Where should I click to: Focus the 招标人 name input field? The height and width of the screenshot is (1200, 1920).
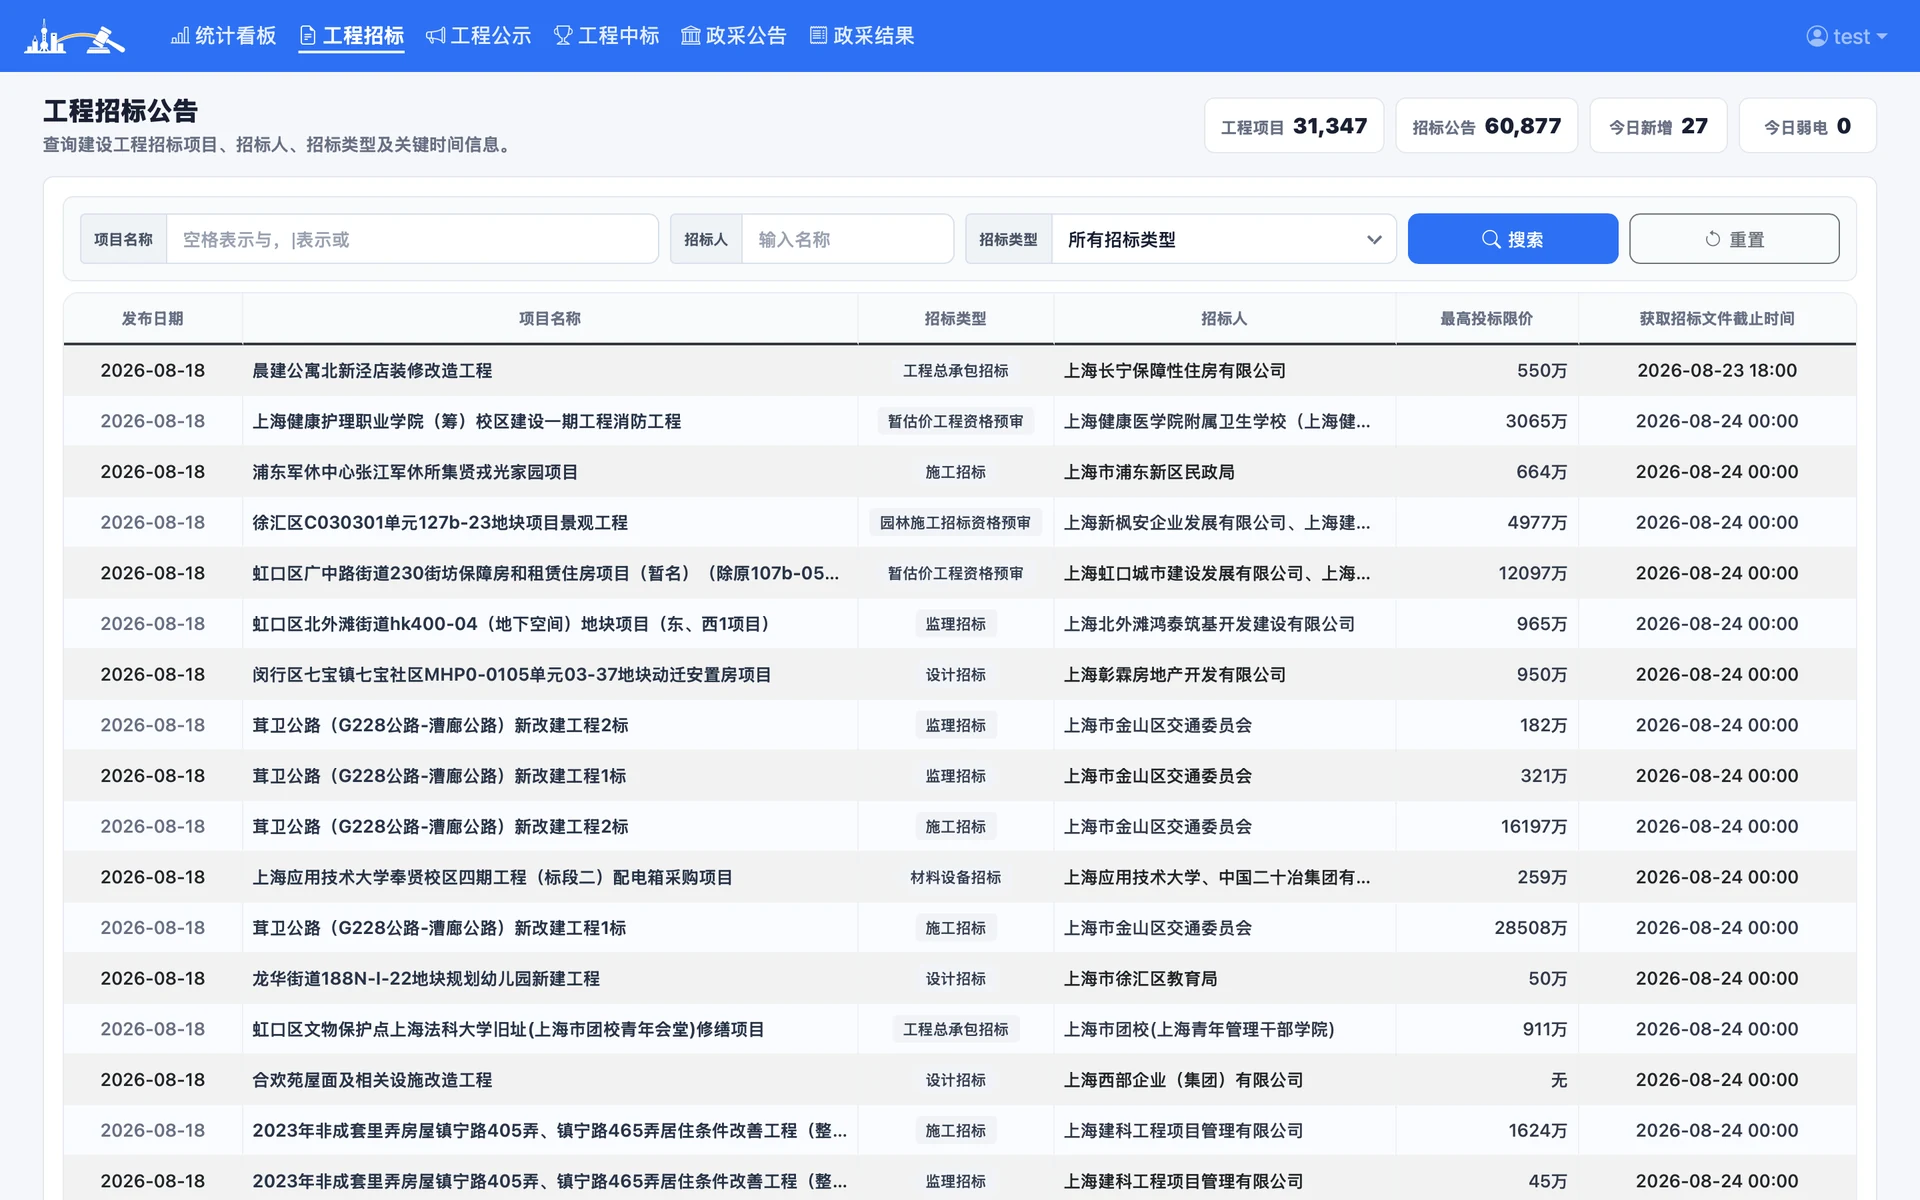tap(847, 239)
